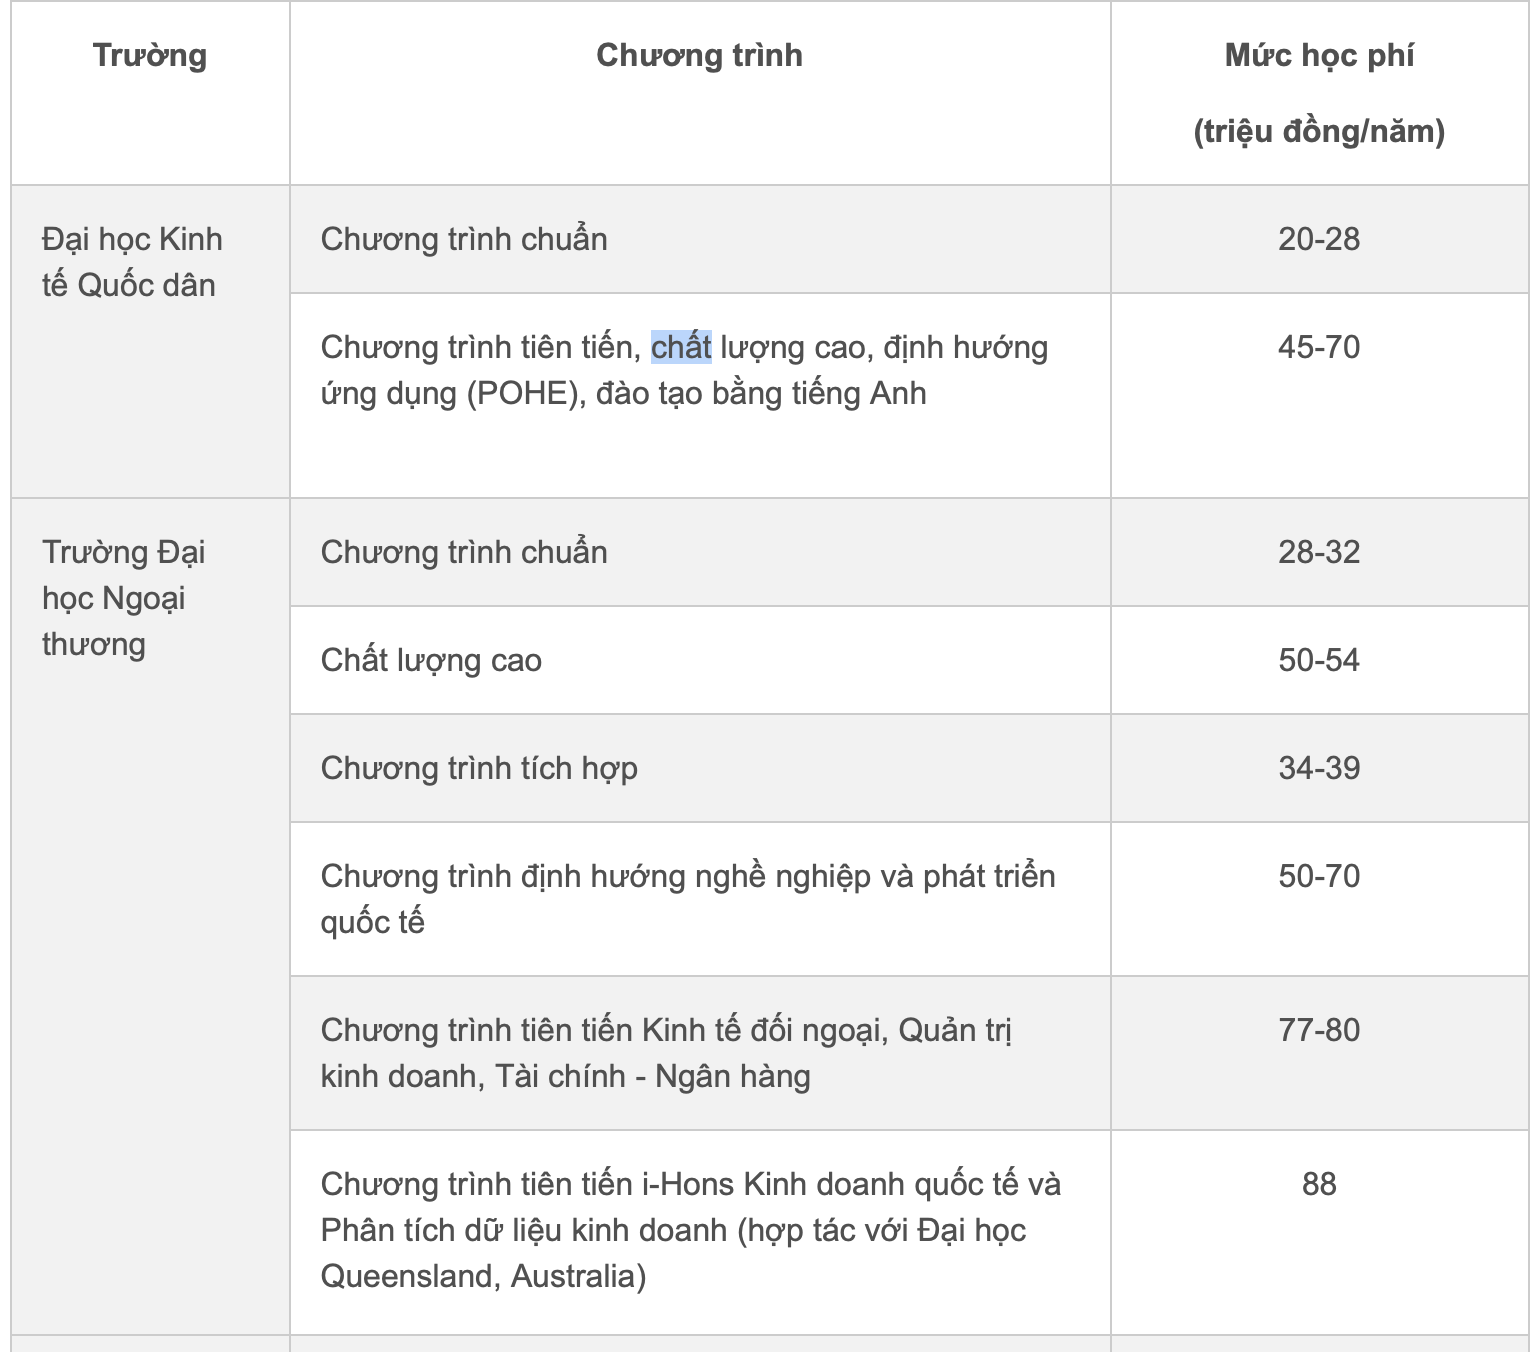This screenshot has height=1352, width=1530.
Task: Click the 'Trường' column header
Action: (150, 55)
